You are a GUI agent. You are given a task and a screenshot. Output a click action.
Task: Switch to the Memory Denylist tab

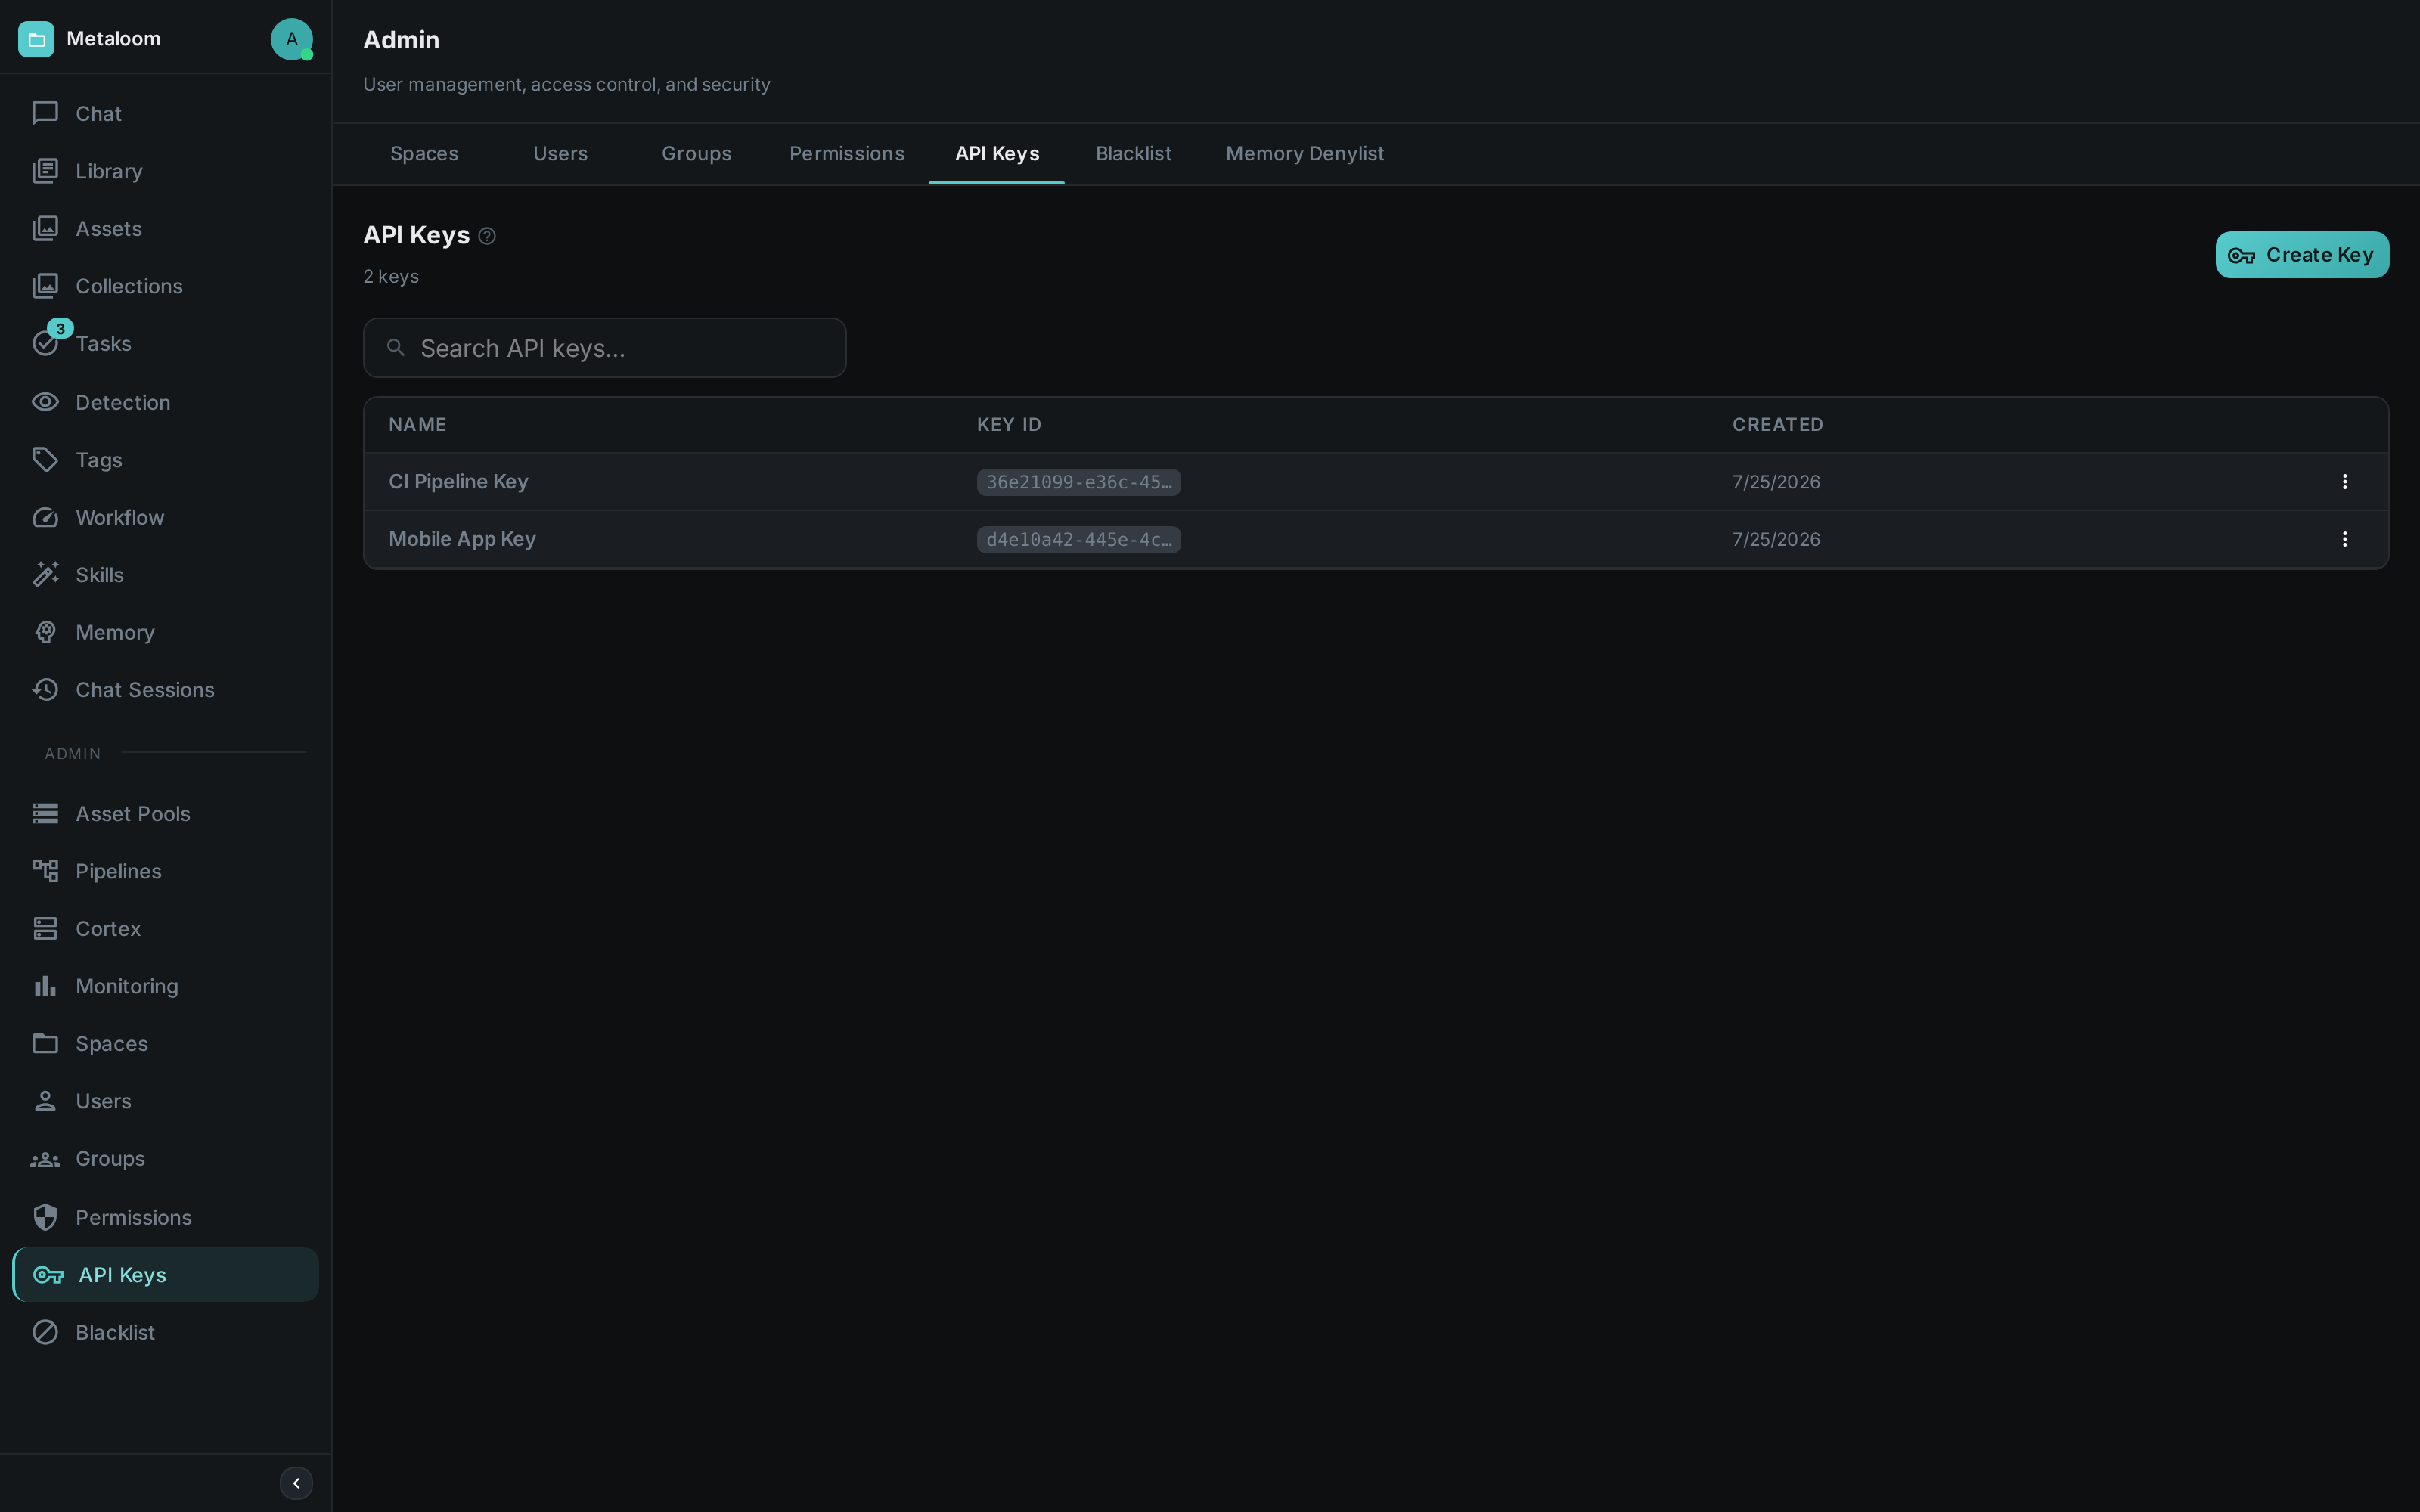(x=1305, y=154)
